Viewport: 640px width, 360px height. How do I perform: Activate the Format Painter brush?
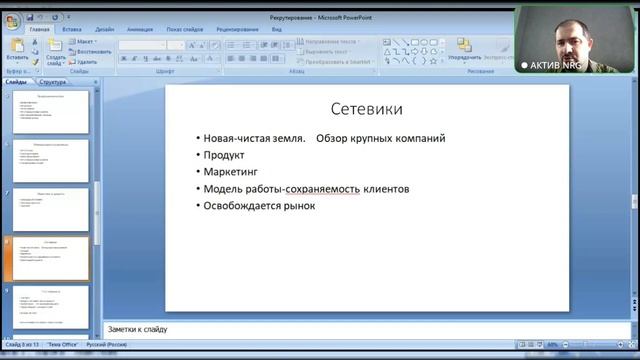click(35, 62)
